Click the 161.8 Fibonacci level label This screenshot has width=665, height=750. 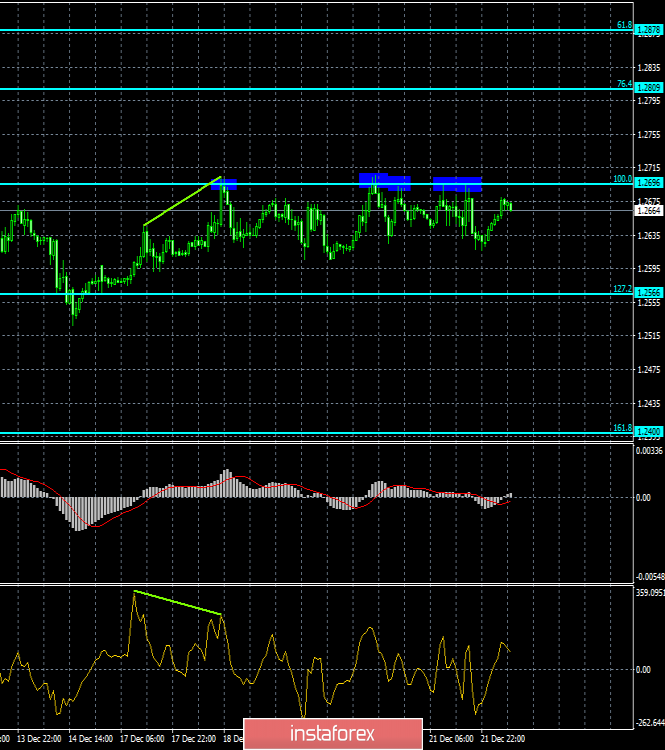tap(622, 428)
